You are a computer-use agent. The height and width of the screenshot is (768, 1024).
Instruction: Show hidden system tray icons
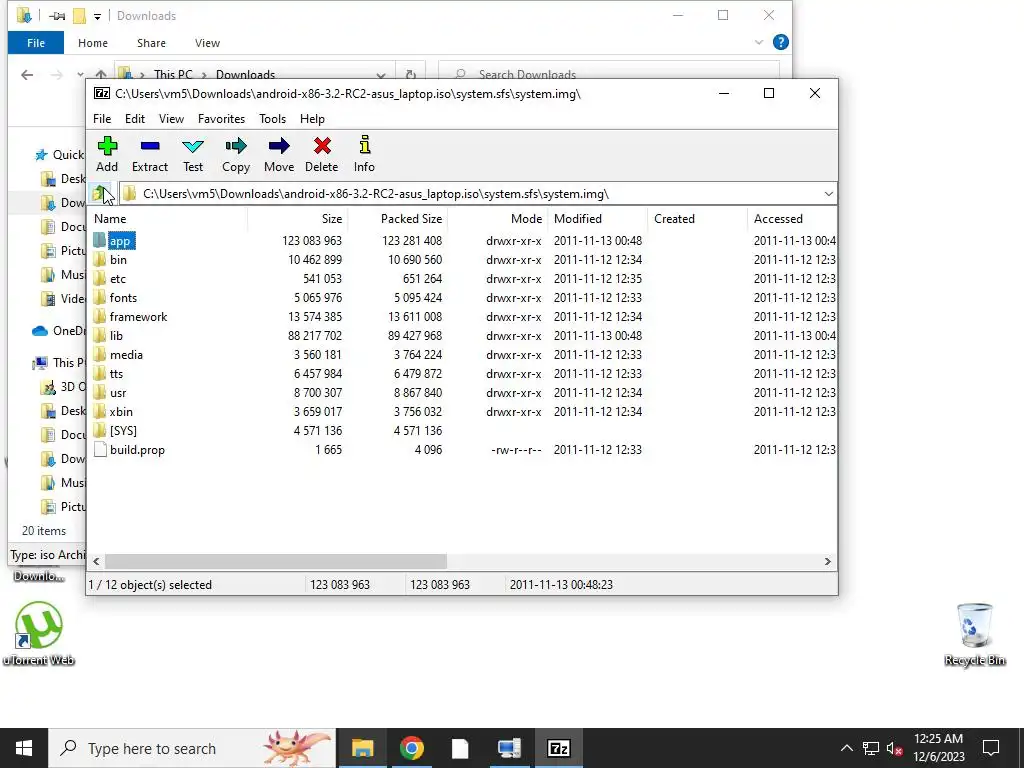click(846, 748)
